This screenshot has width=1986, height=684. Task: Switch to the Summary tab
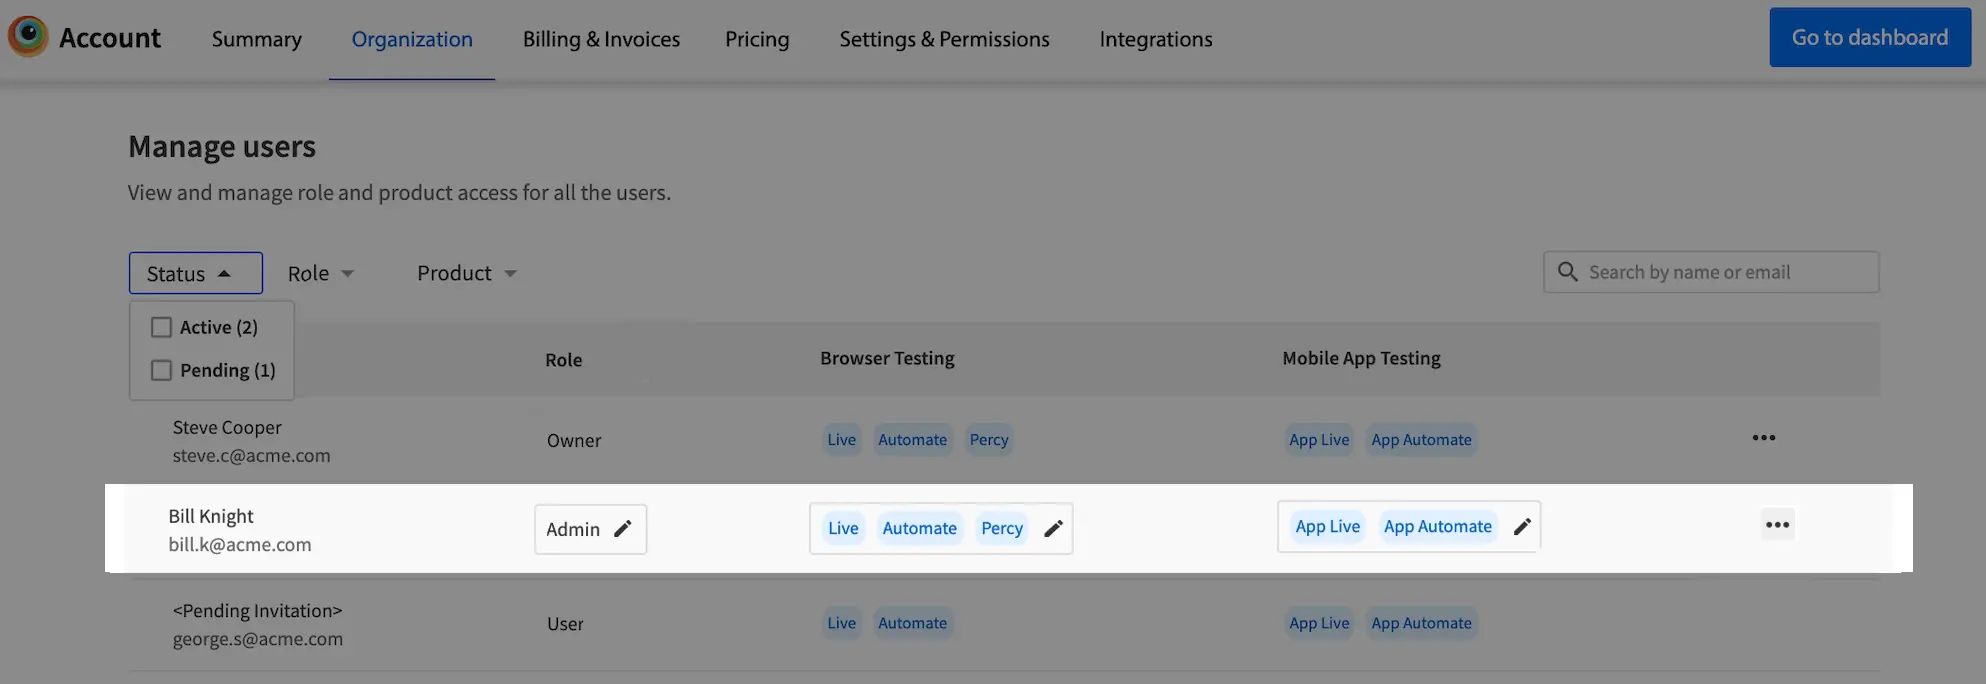pos(256,39)
